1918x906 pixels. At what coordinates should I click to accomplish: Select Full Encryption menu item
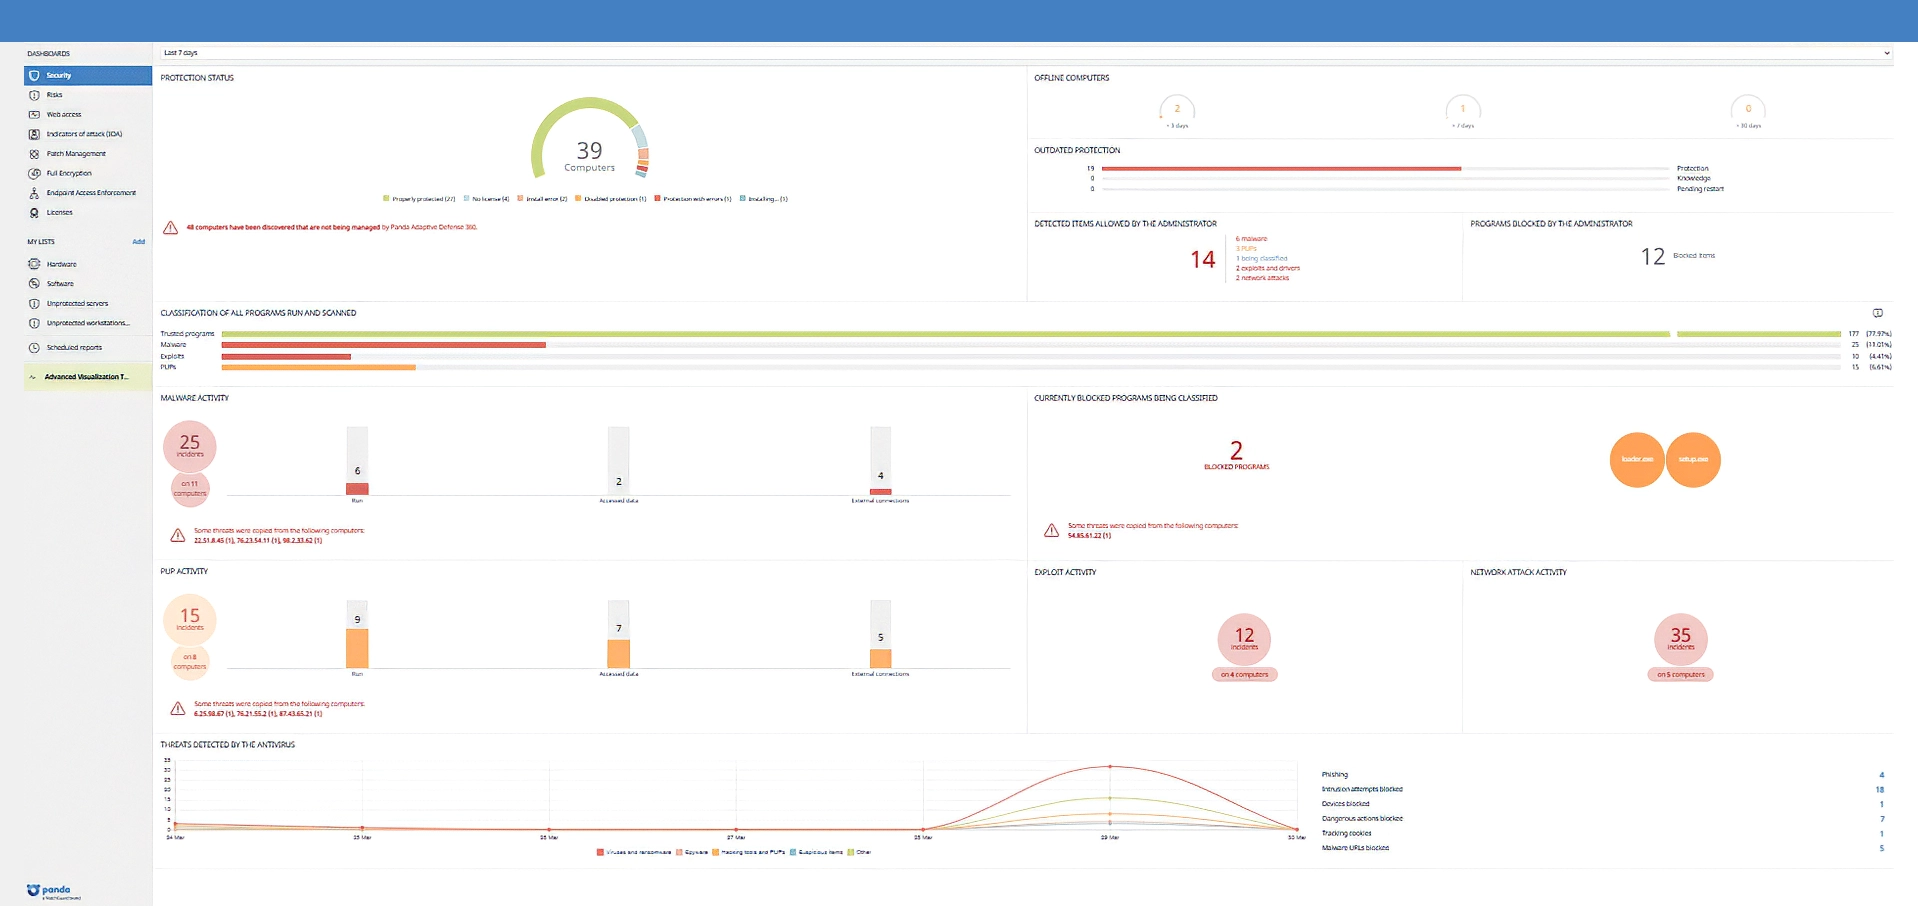[69, 173]
